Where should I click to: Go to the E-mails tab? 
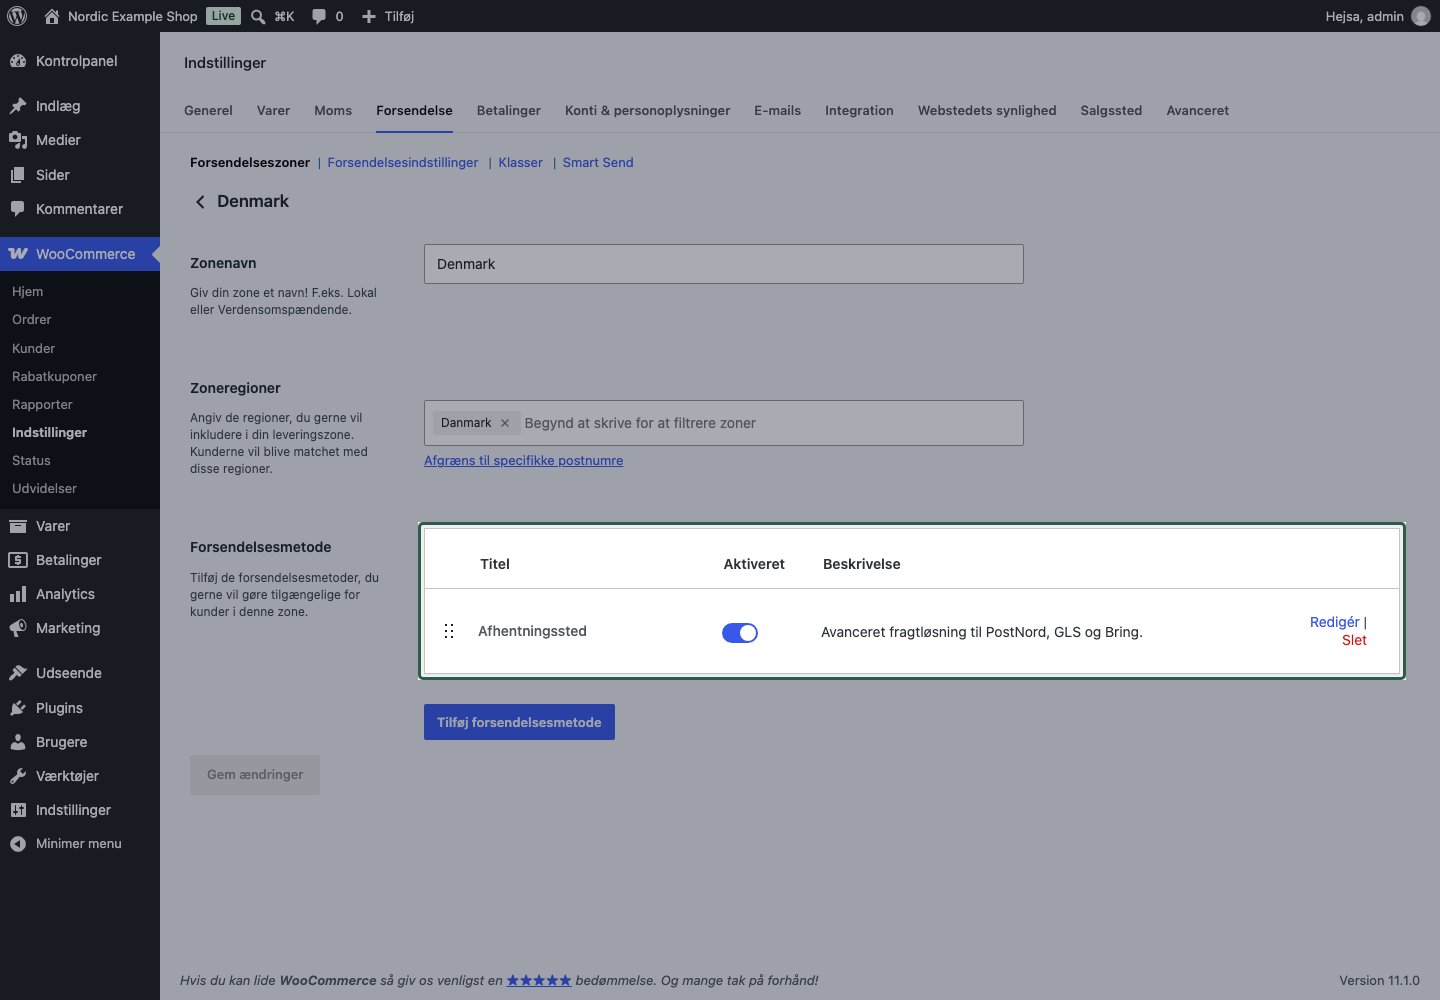(777, 111)
